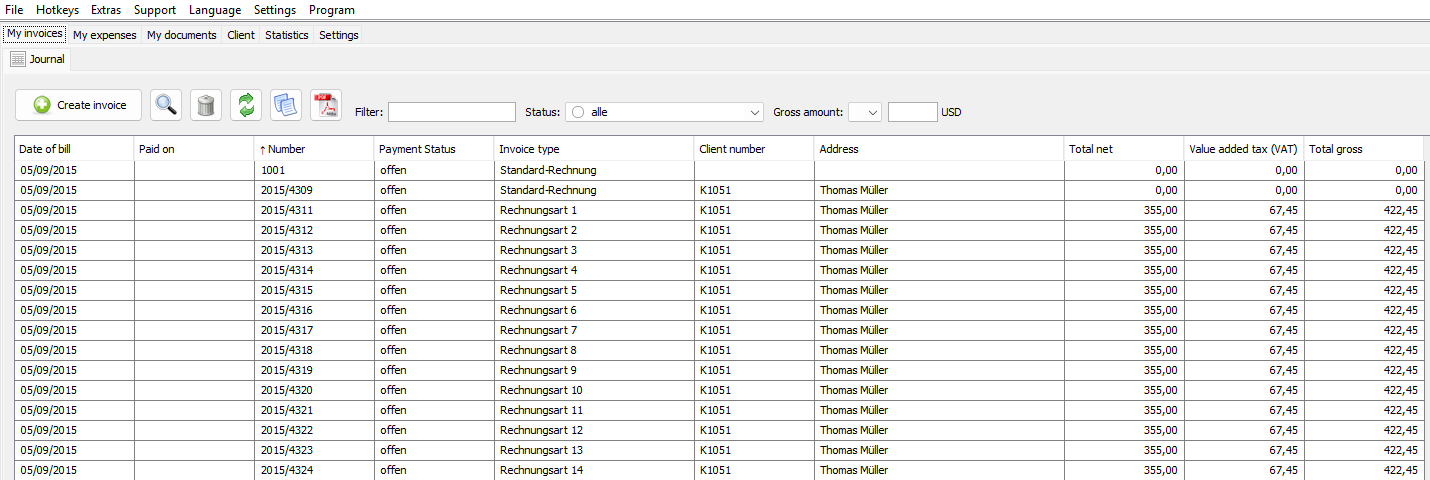Select the Journal sub-tab
The height and width of the screenshot is (480, 1430).
(x=38, y=59)
